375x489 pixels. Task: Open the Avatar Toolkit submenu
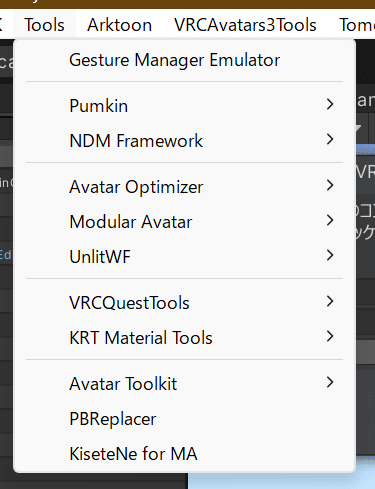click(x=184, y=384)
